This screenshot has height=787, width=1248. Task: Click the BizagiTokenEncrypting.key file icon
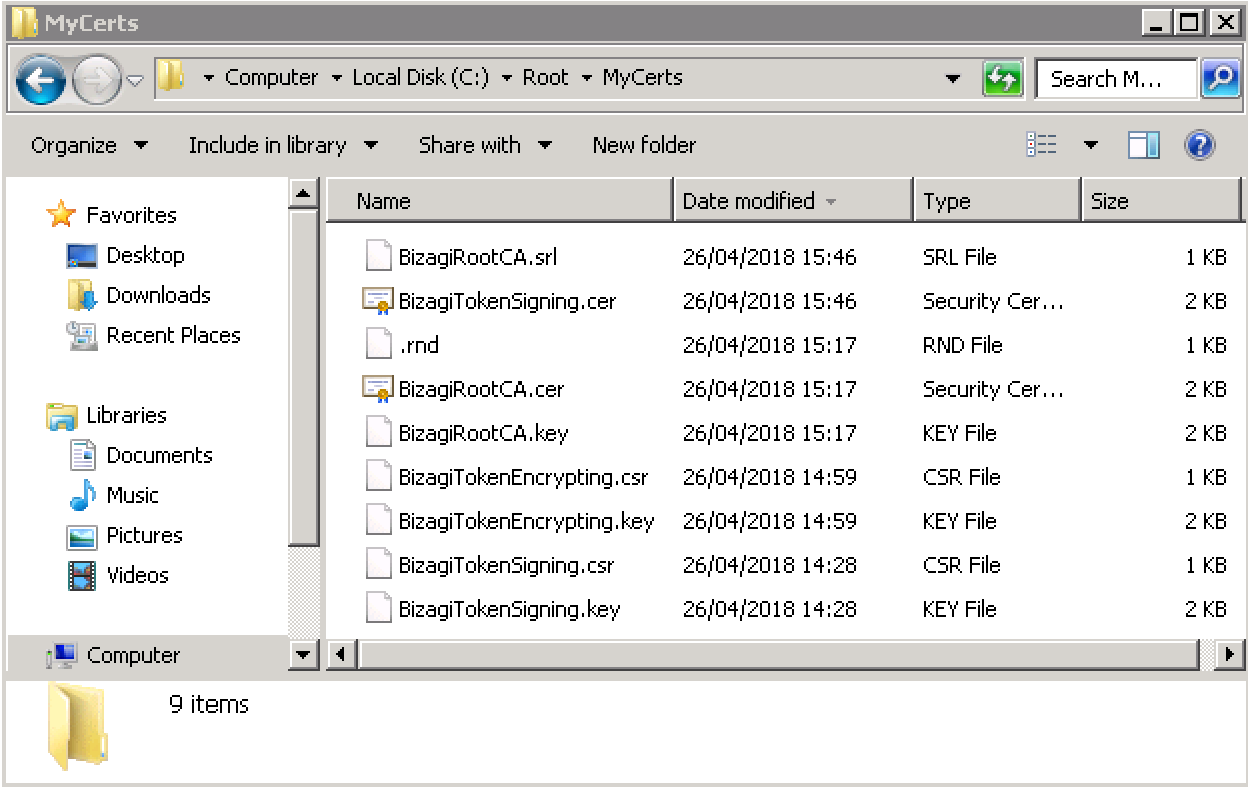[378, 521]
